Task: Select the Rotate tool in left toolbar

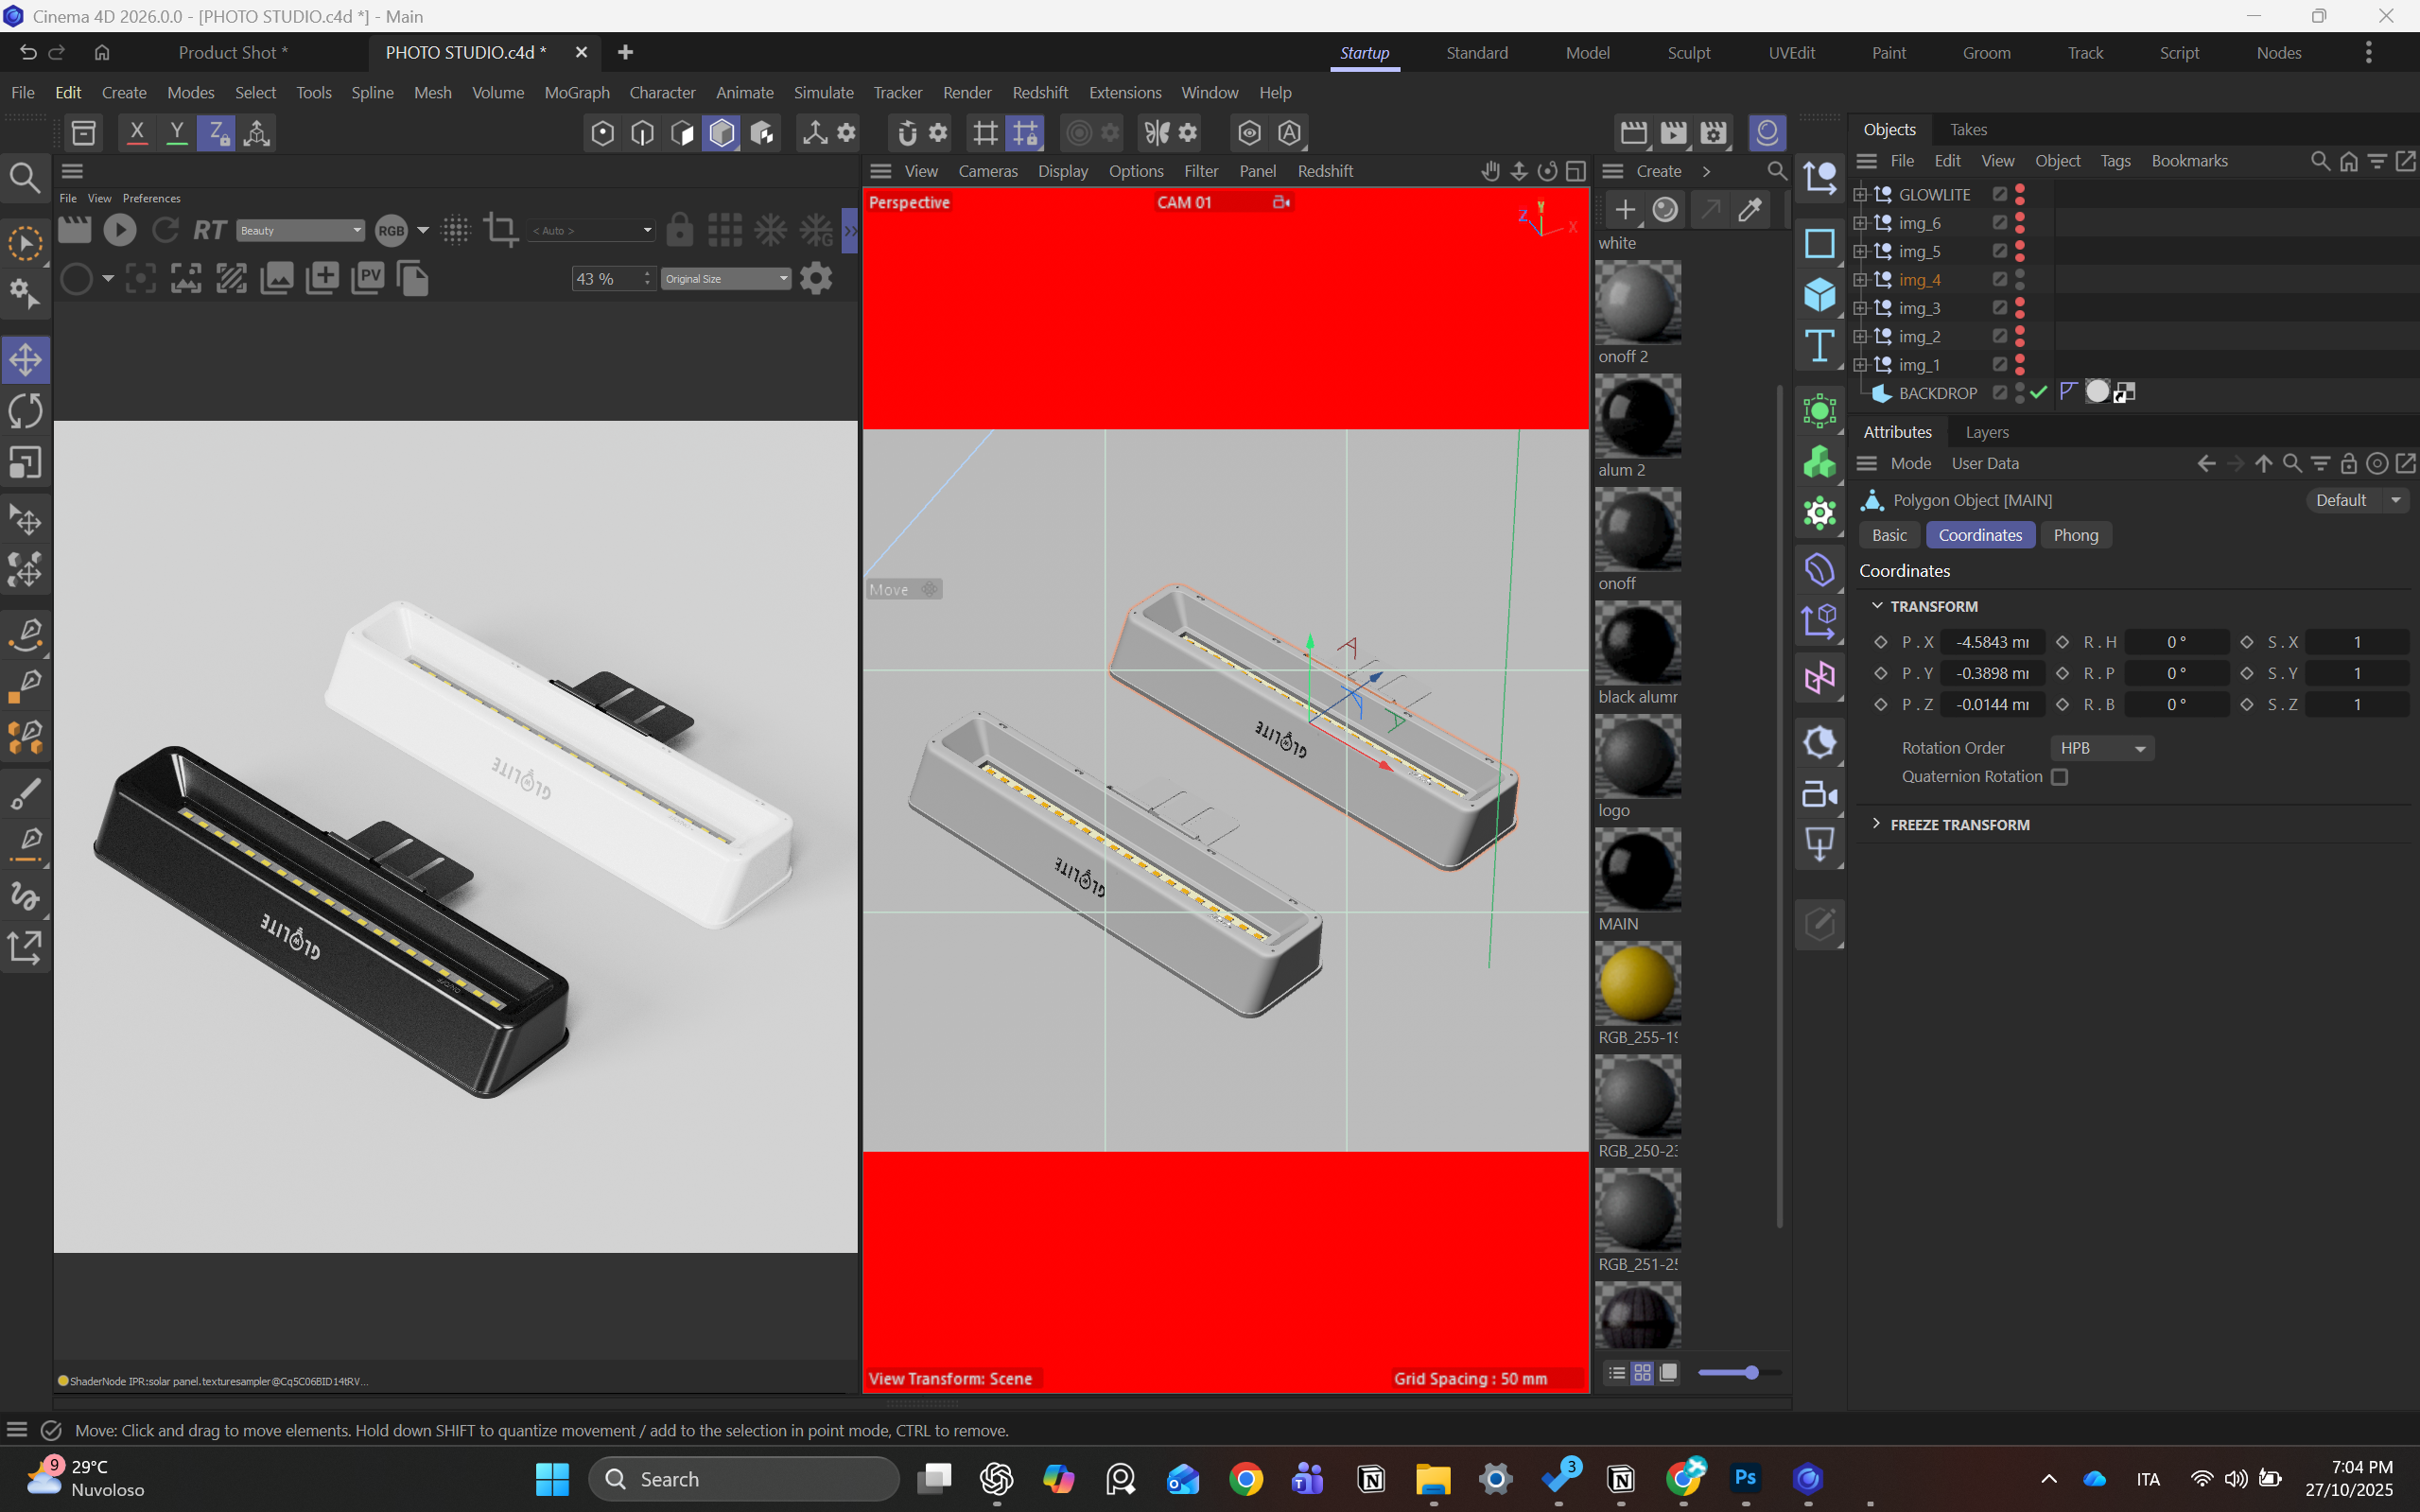Action: tap(26, 411)
